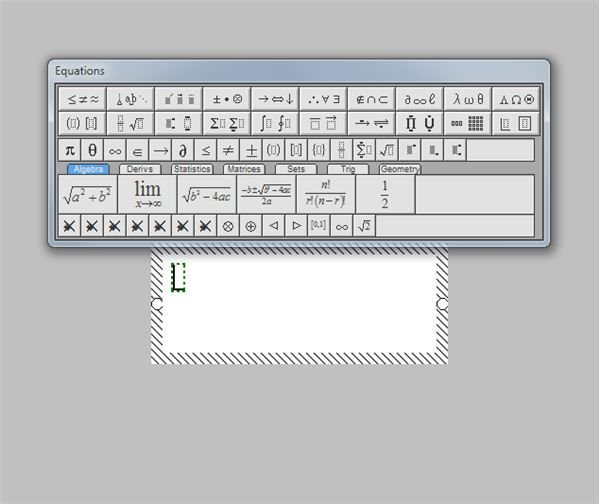
Task: Insert the partial derivative symbol
Action: 183,150
